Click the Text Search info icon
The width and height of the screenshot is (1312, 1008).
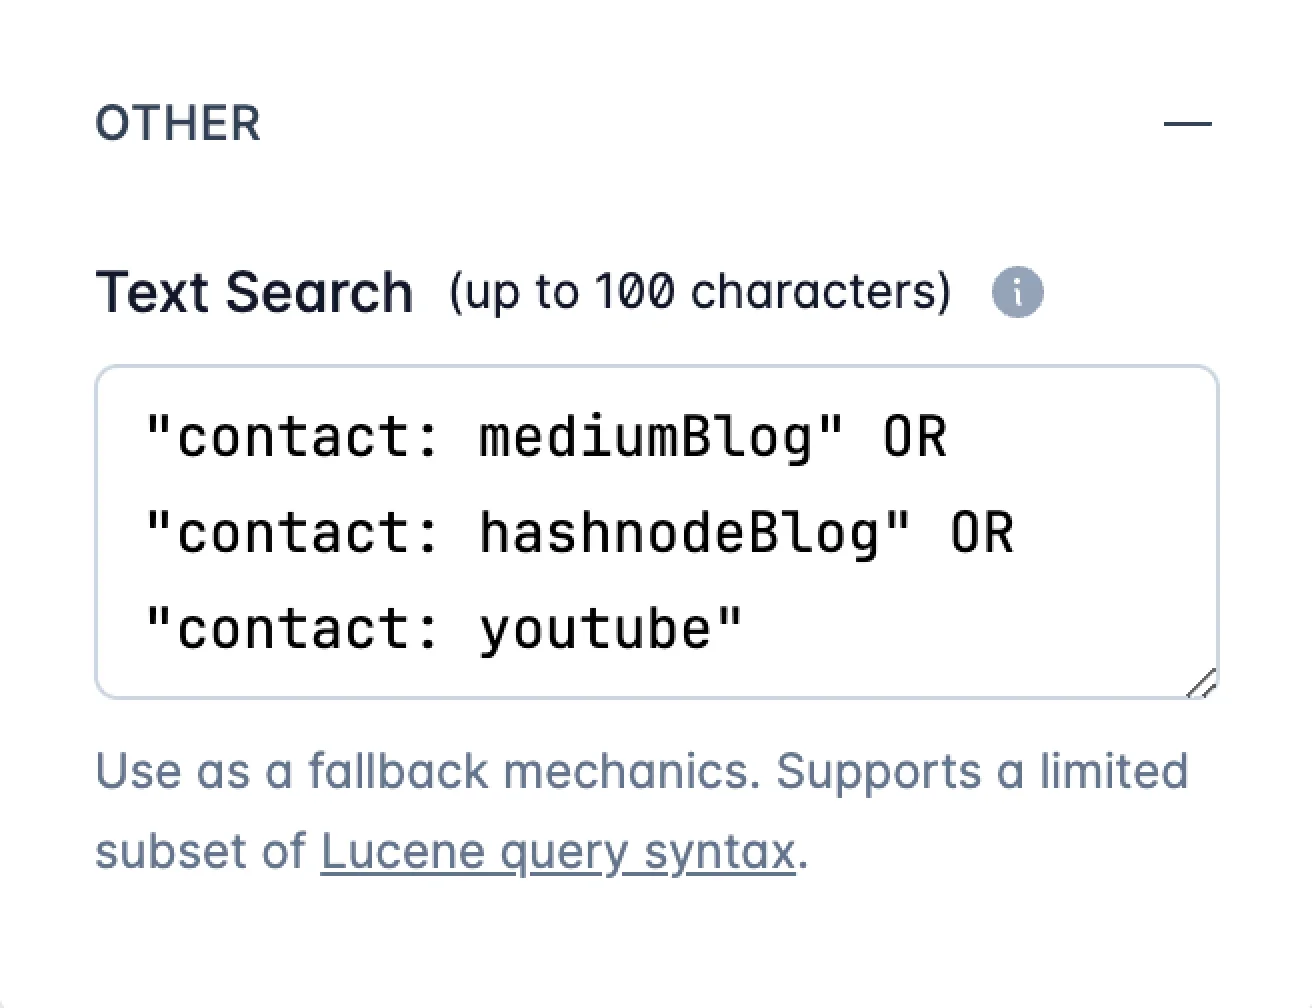click(1017, 293)
